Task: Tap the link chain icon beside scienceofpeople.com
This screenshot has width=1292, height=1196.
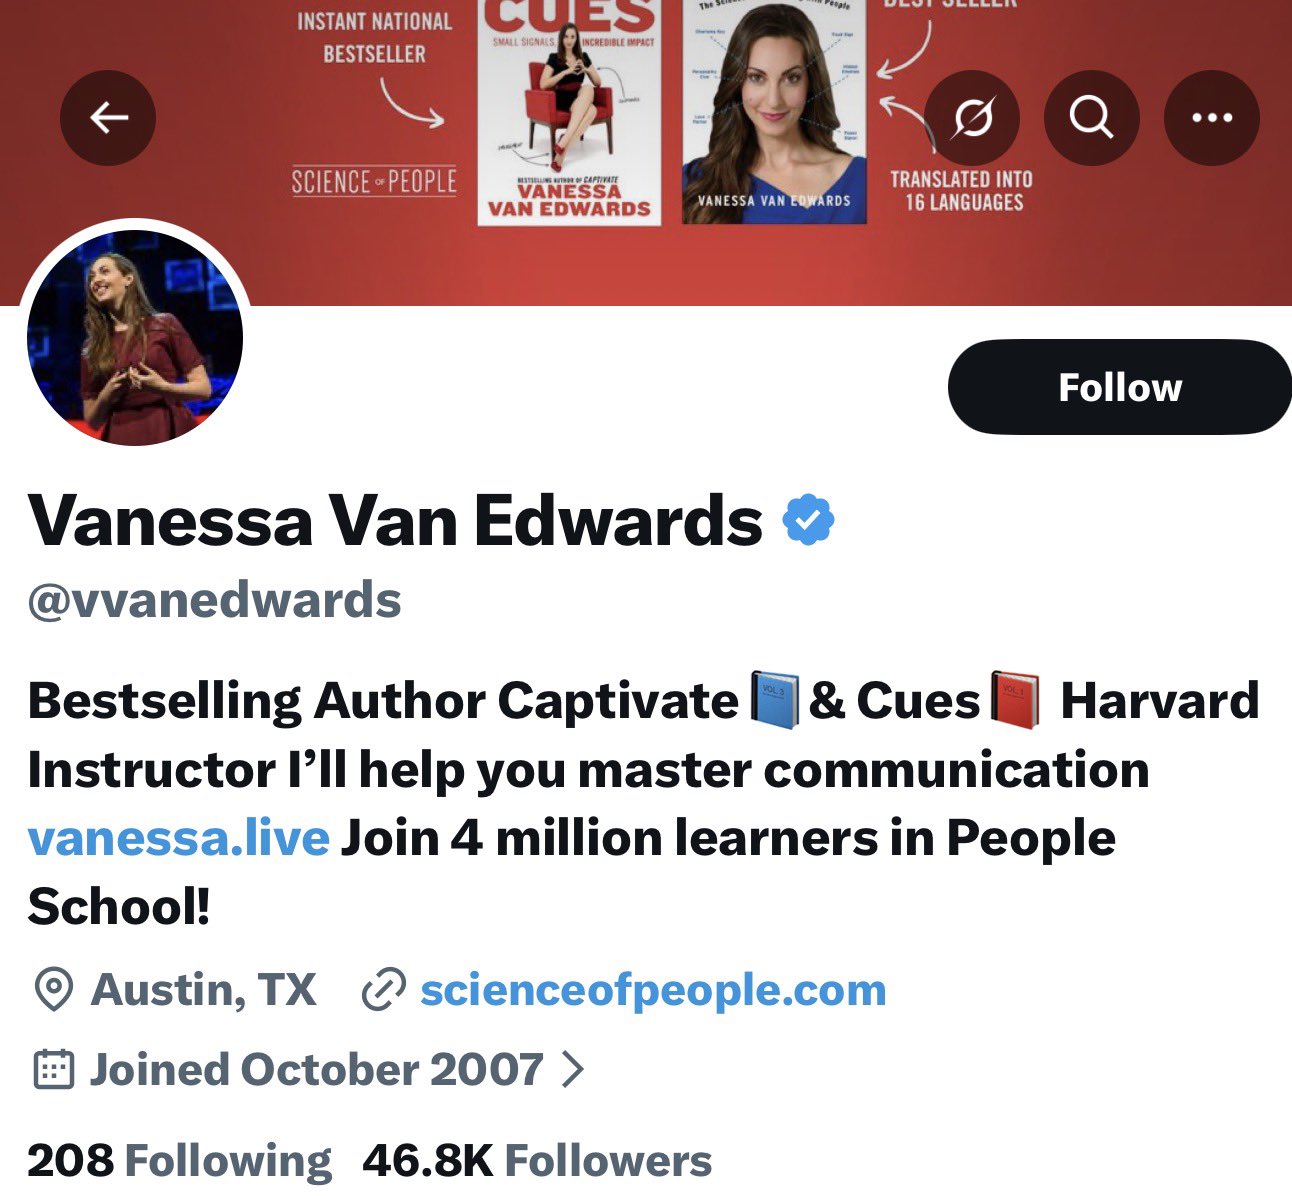Action: coord(383,990)
